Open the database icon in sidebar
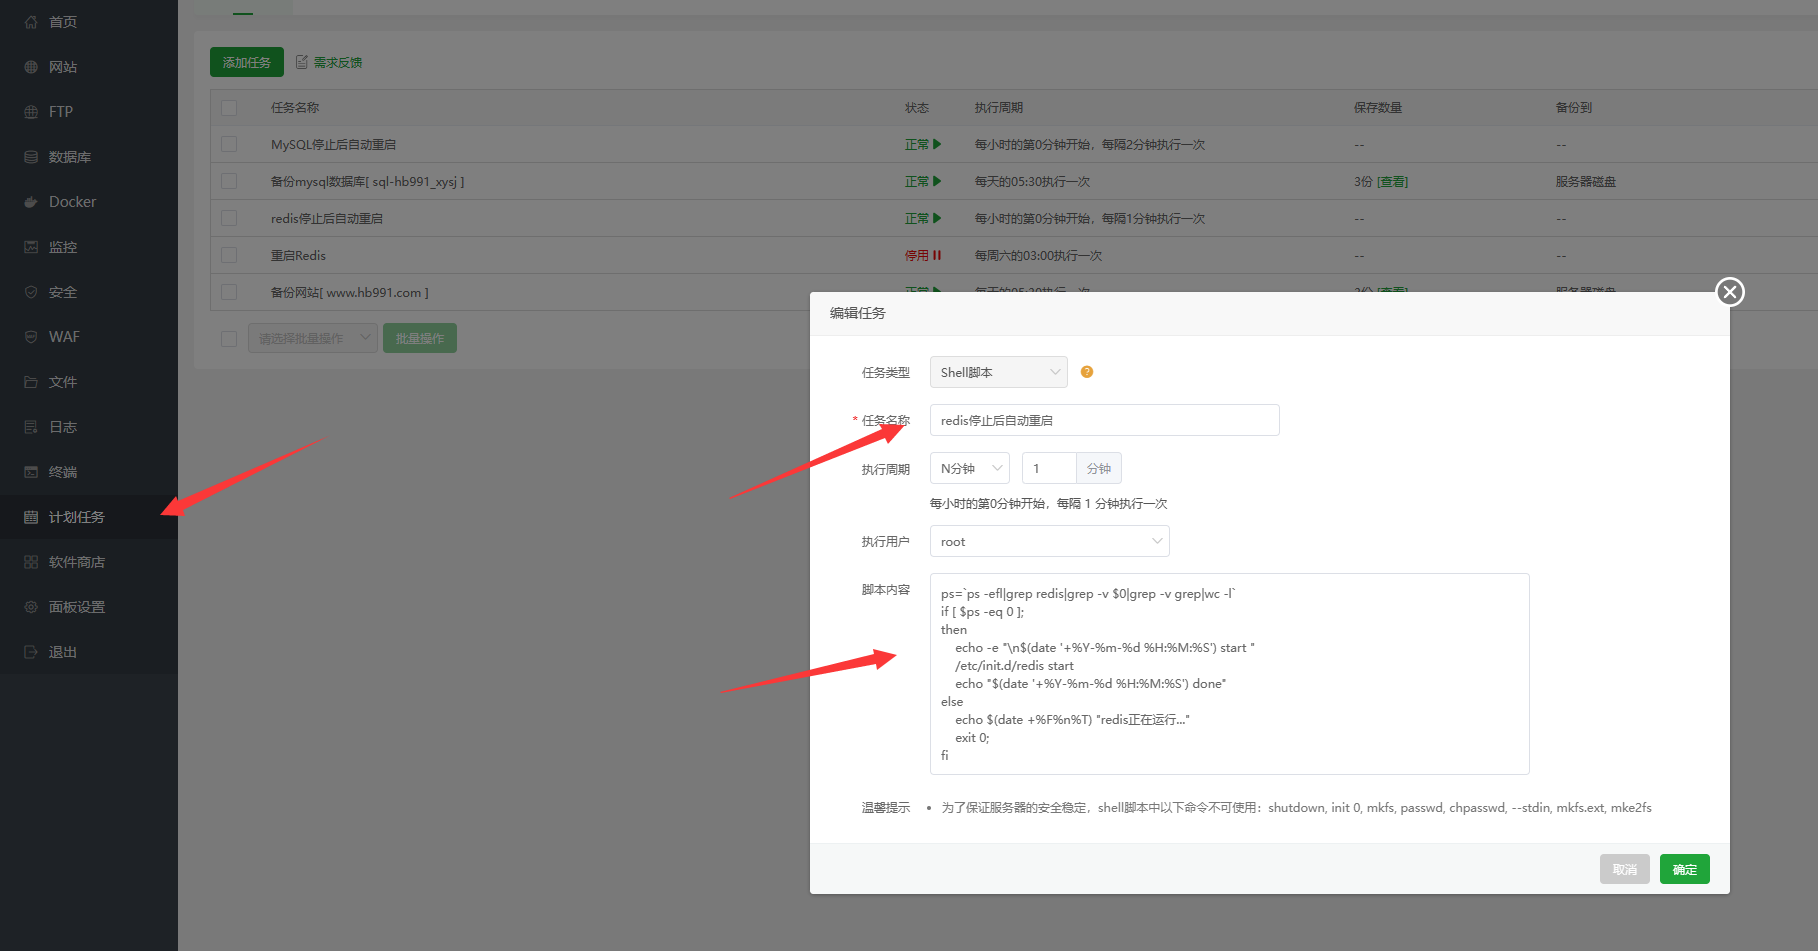The height and width of the screenshot is (951, 1818). (31, 157)
